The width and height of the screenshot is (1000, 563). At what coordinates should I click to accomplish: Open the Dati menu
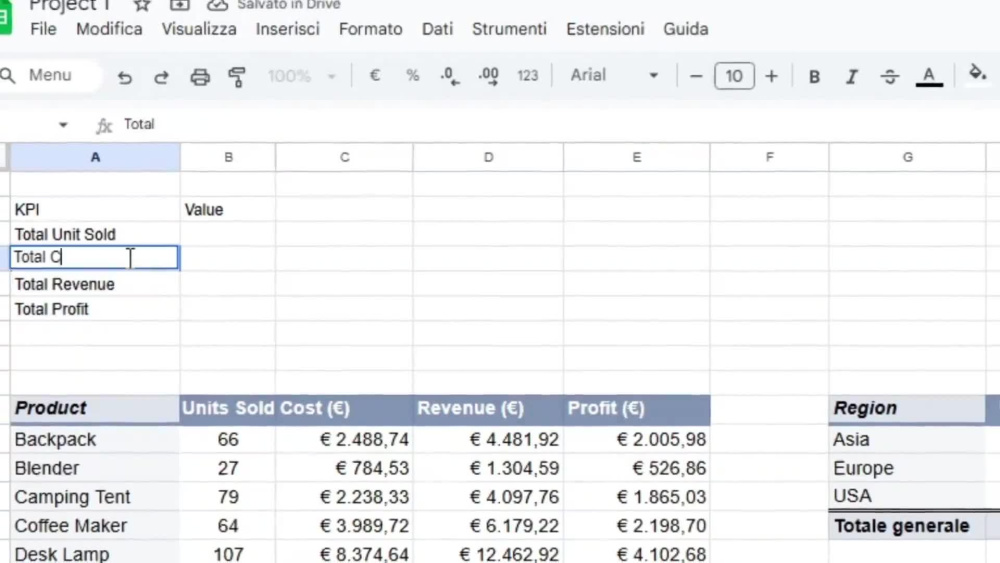coord(438,29)
